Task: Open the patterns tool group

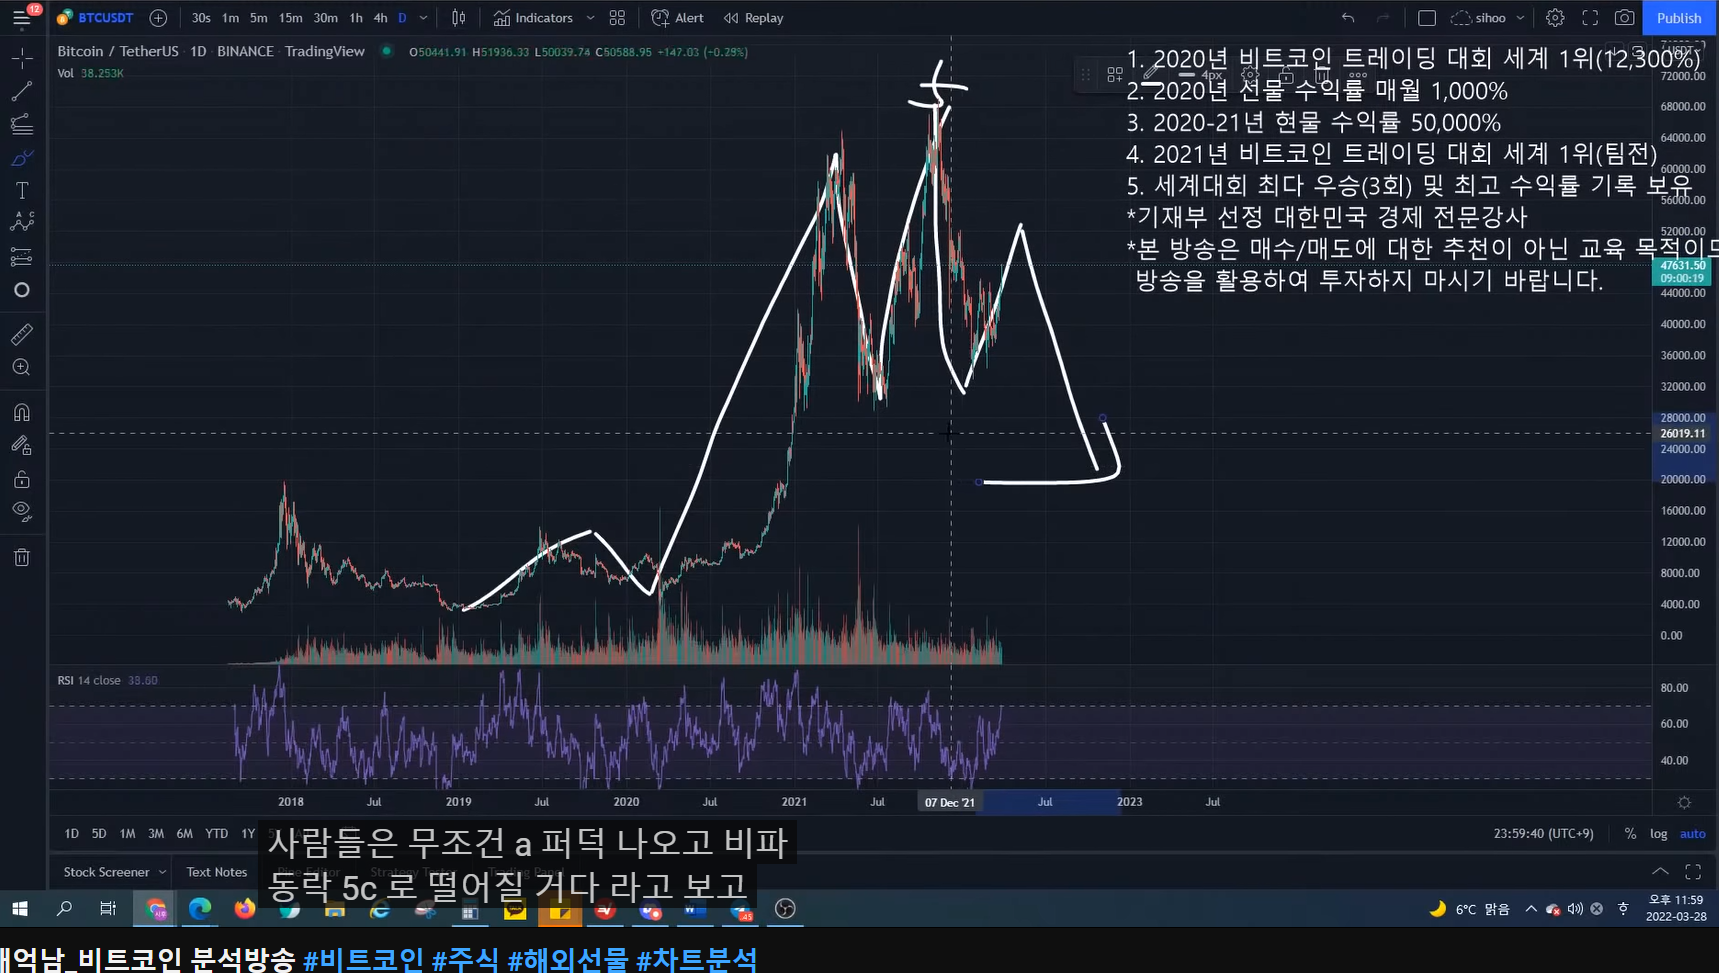Action: [21, 223]
